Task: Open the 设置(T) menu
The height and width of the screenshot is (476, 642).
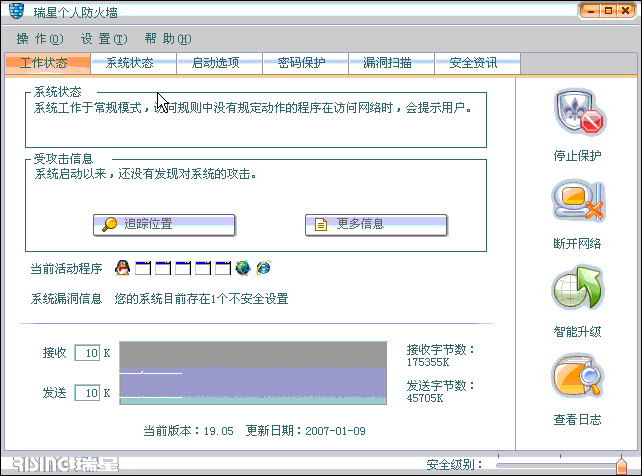Action: [104, 39]
